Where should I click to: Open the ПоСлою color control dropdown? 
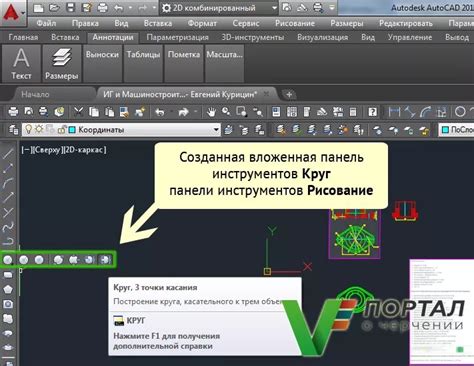(456, 130)
